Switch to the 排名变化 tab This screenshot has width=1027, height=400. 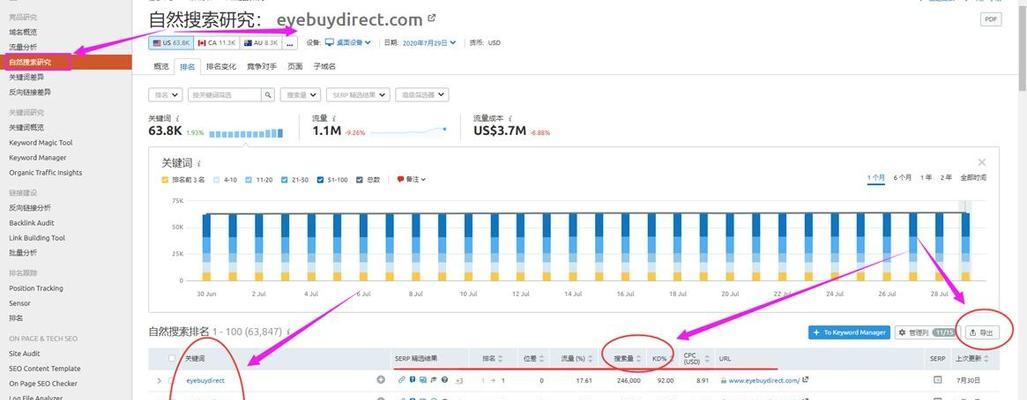coord(221,66)
